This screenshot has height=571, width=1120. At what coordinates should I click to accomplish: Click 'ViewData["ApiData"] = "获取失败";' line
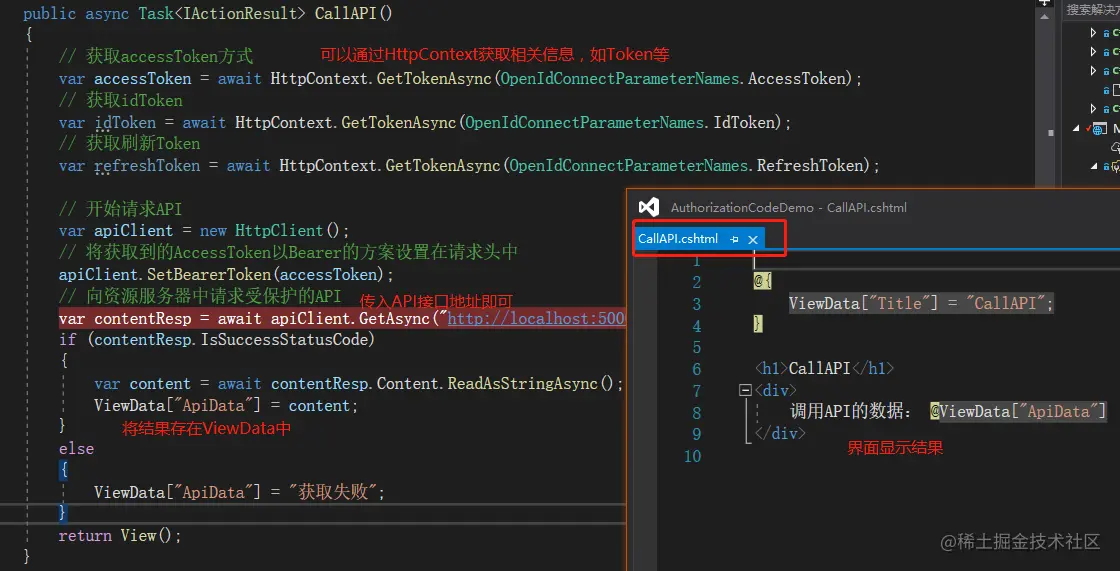pyautogui.click(x=239, y=492)
